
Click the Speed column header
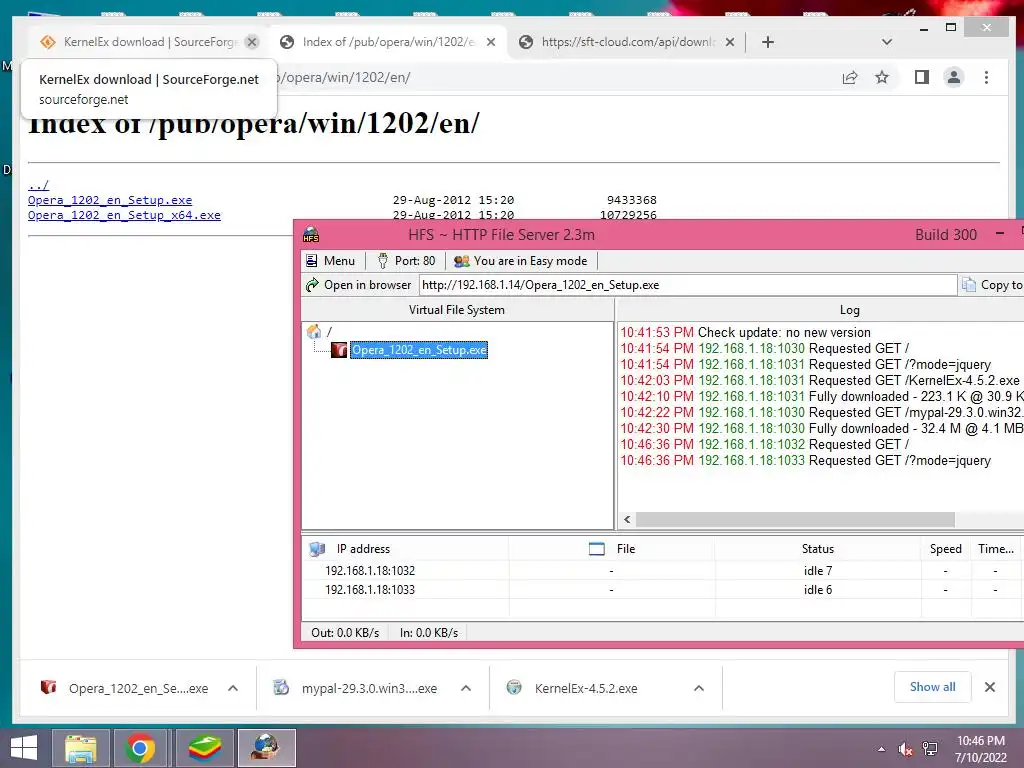tap(946, 549)
